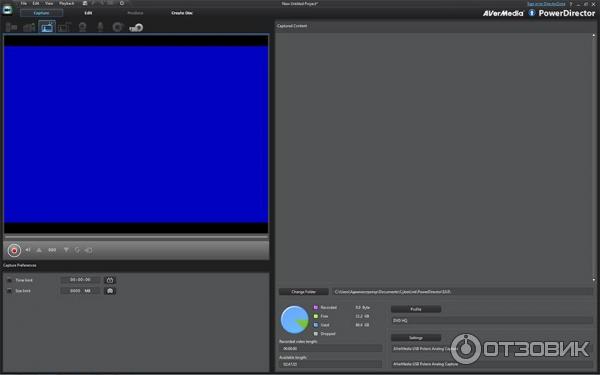The height and width of the screenshot is (375, 600).
Task: Click the save project icon in the menu bar
Action: click(85, 3)
